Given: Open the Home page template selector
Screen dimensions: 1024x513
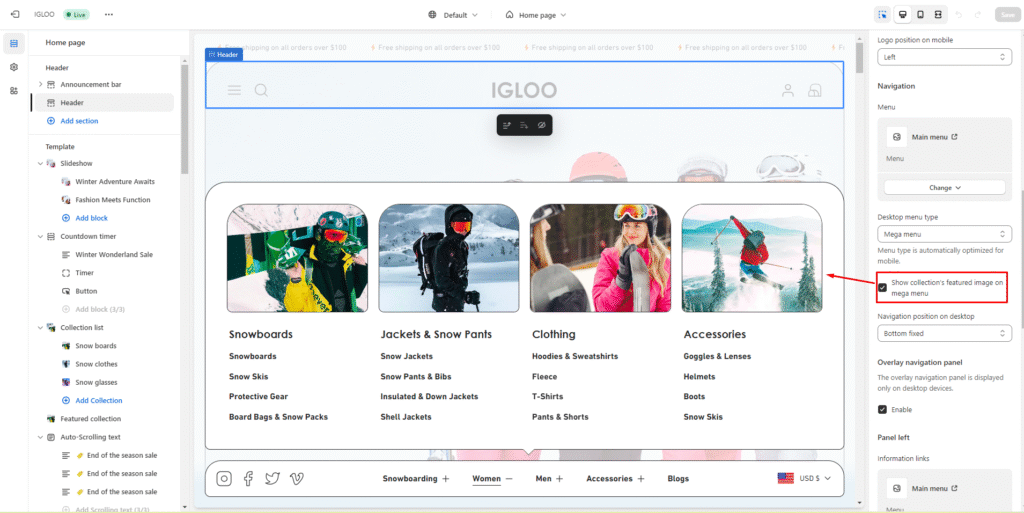Looking at the screenshot, I should click(536, 15).
